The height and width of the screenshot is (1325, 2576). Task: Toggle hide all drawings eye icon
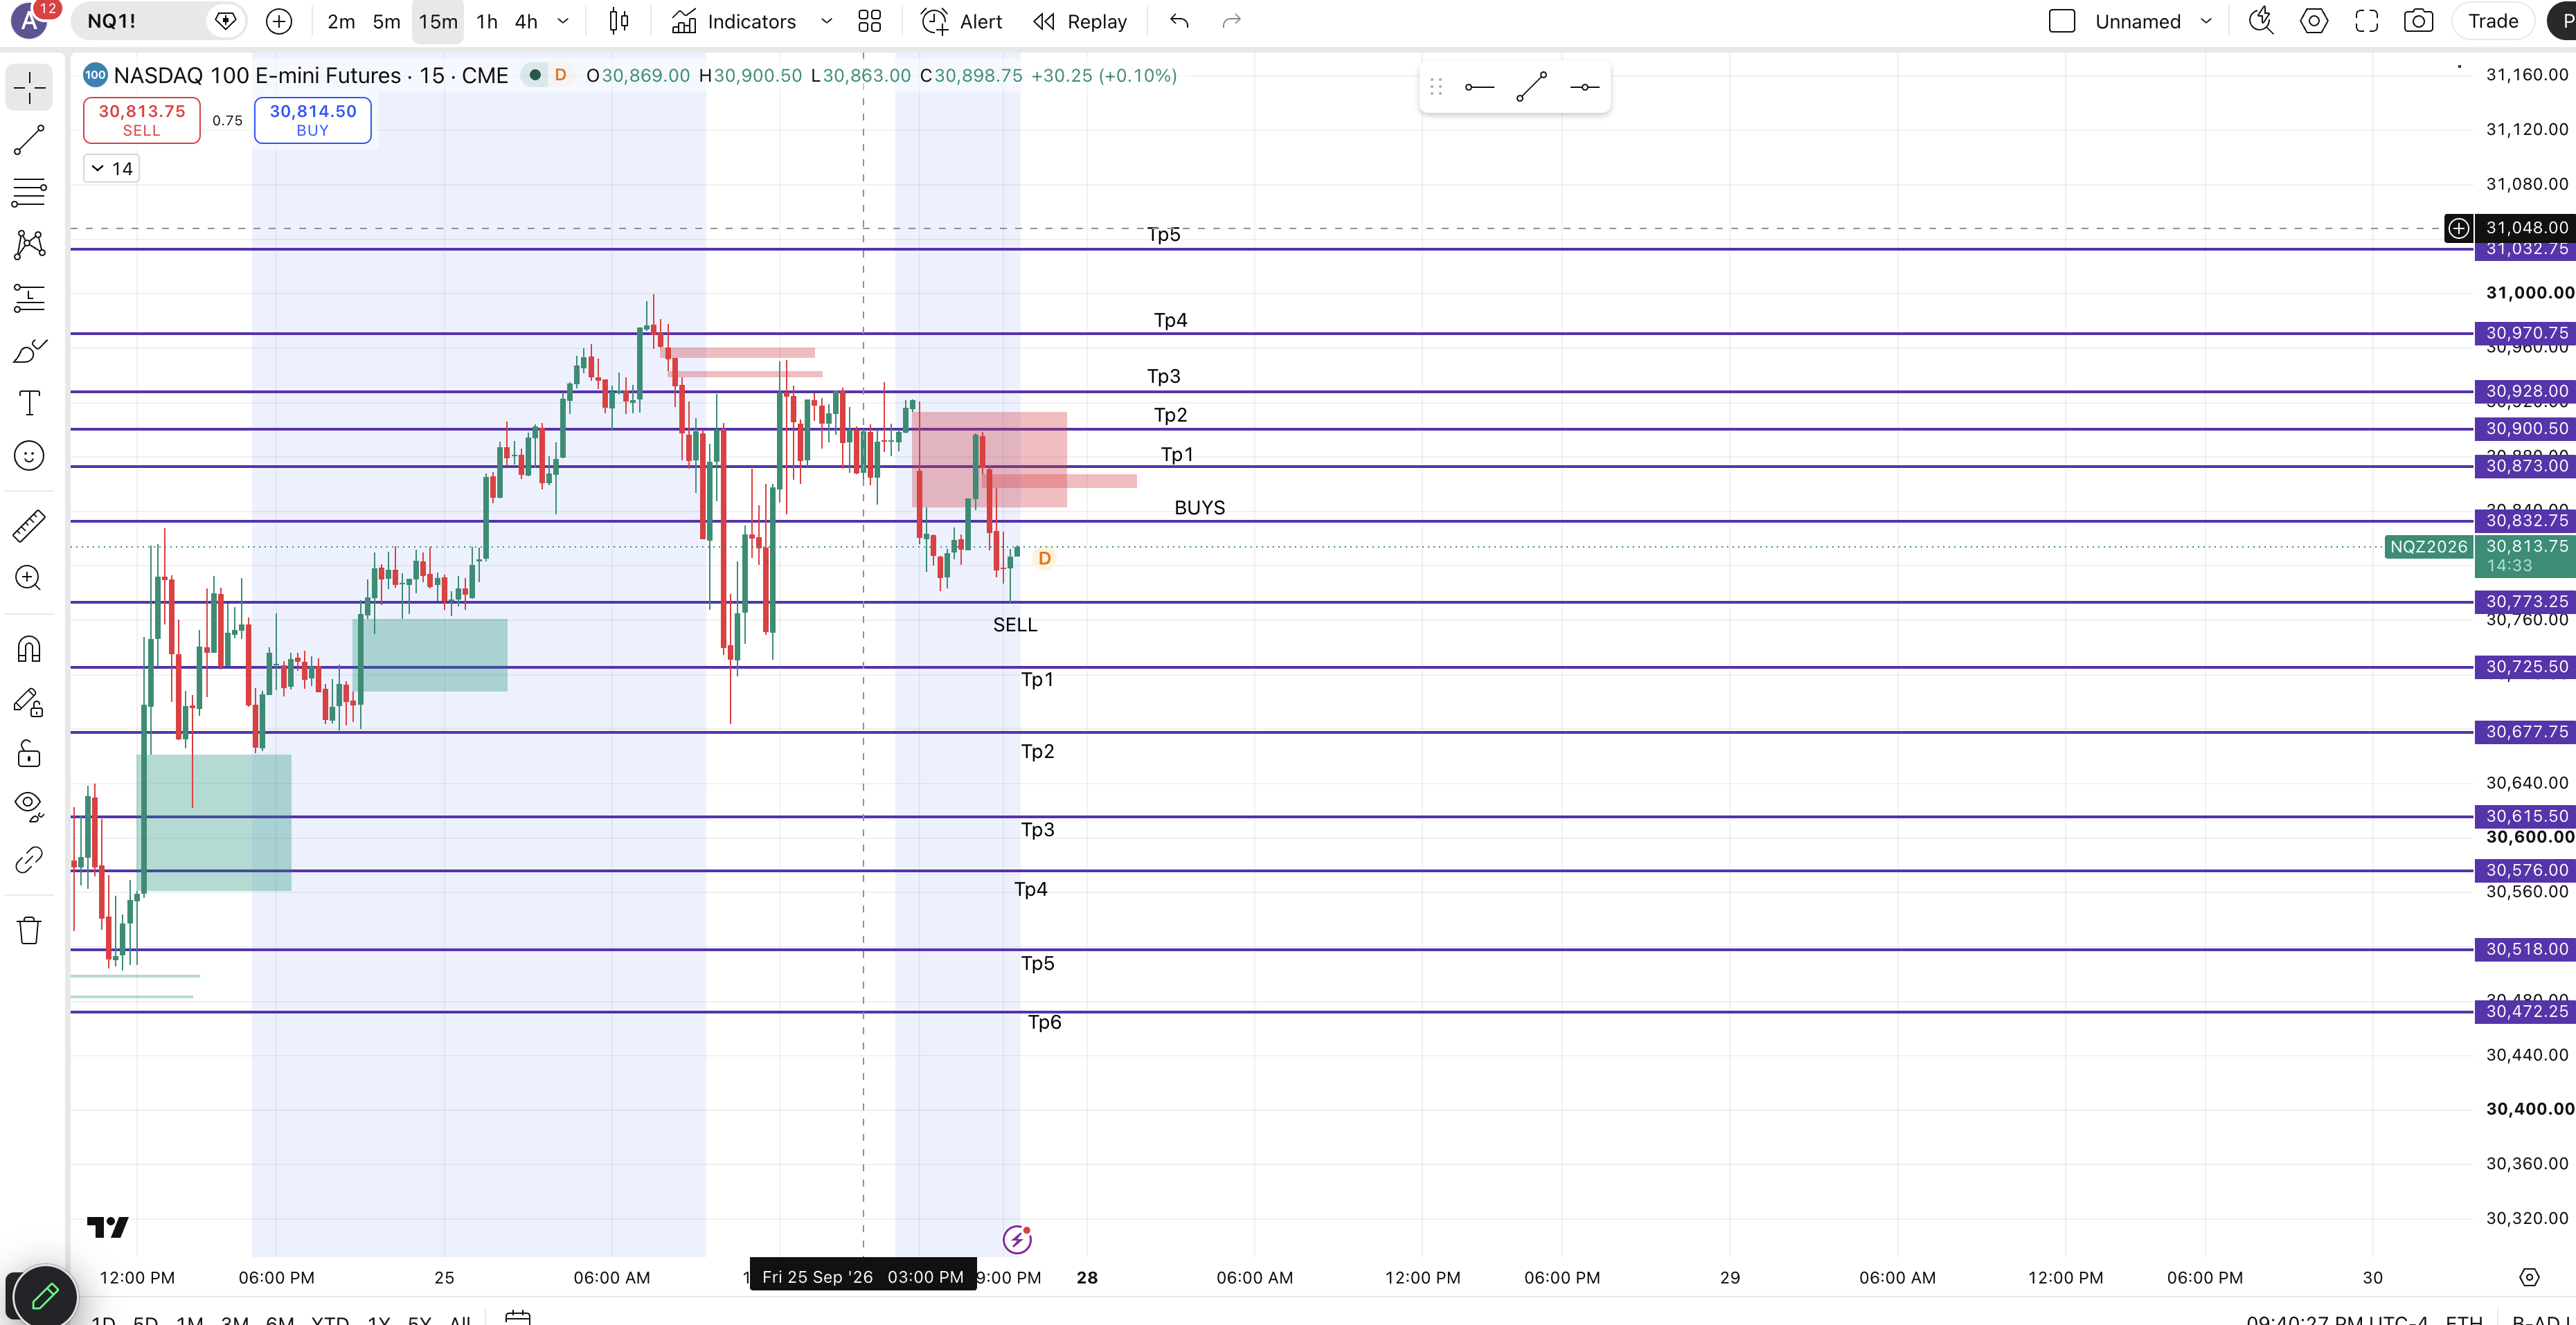29,806
